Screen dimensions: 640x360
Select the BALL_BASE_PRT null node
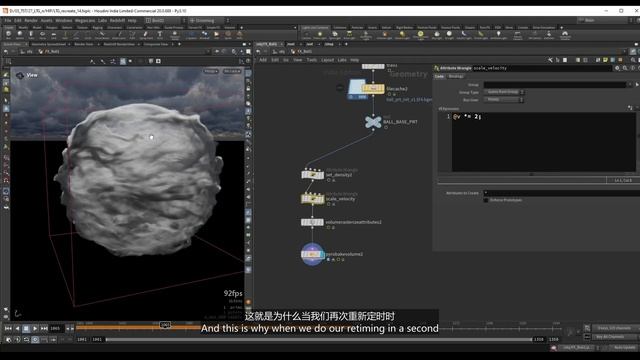(373, 122)
